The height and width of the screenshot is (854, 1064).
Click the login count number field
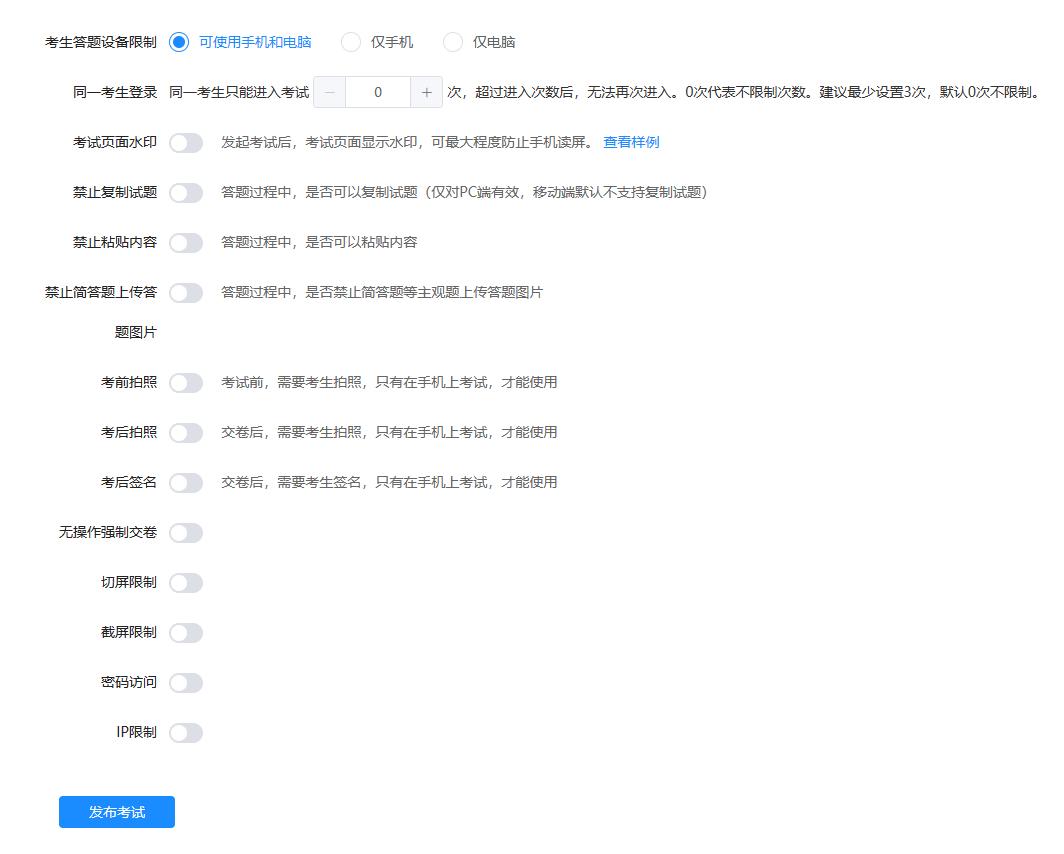[378, 92]
